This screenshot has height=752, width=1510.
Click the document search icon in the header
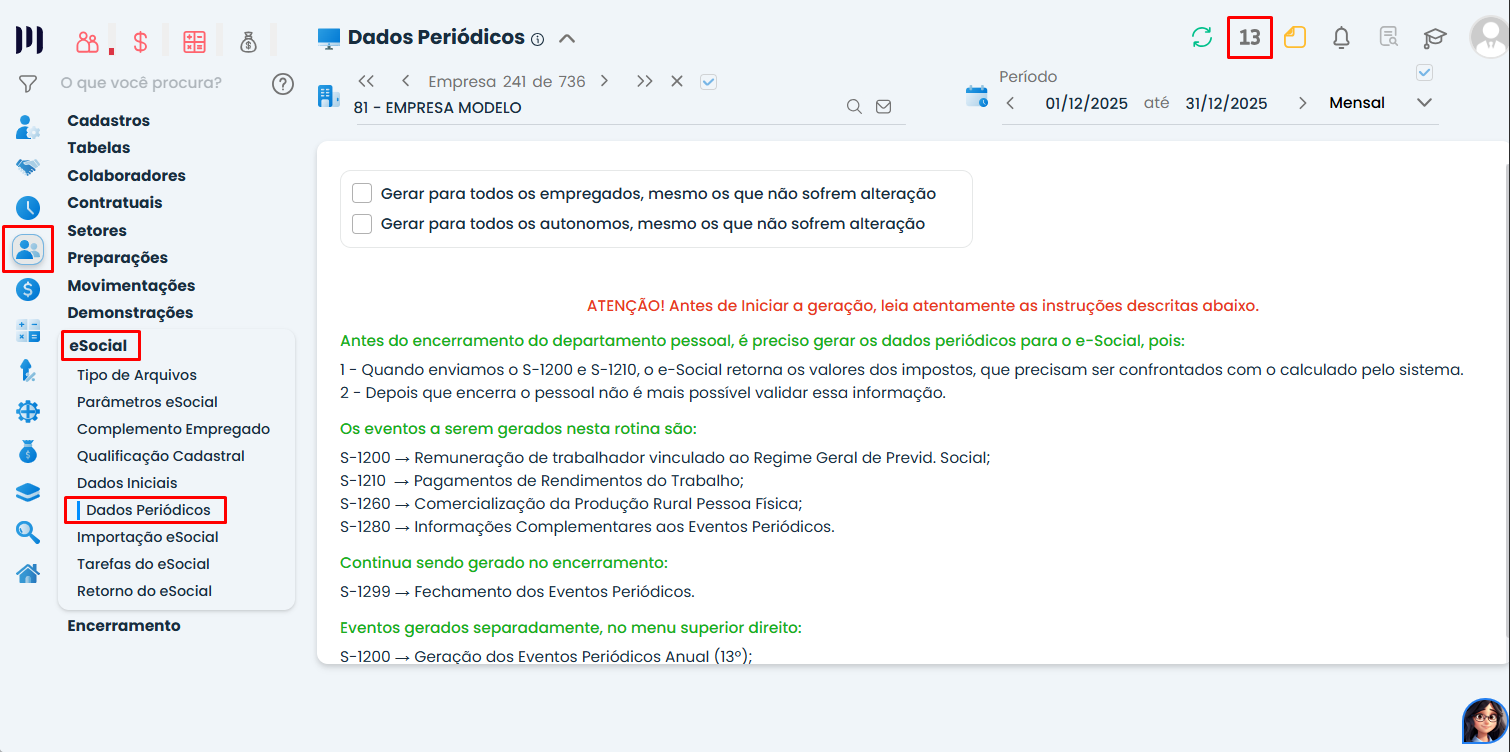tap(1388, 38)
